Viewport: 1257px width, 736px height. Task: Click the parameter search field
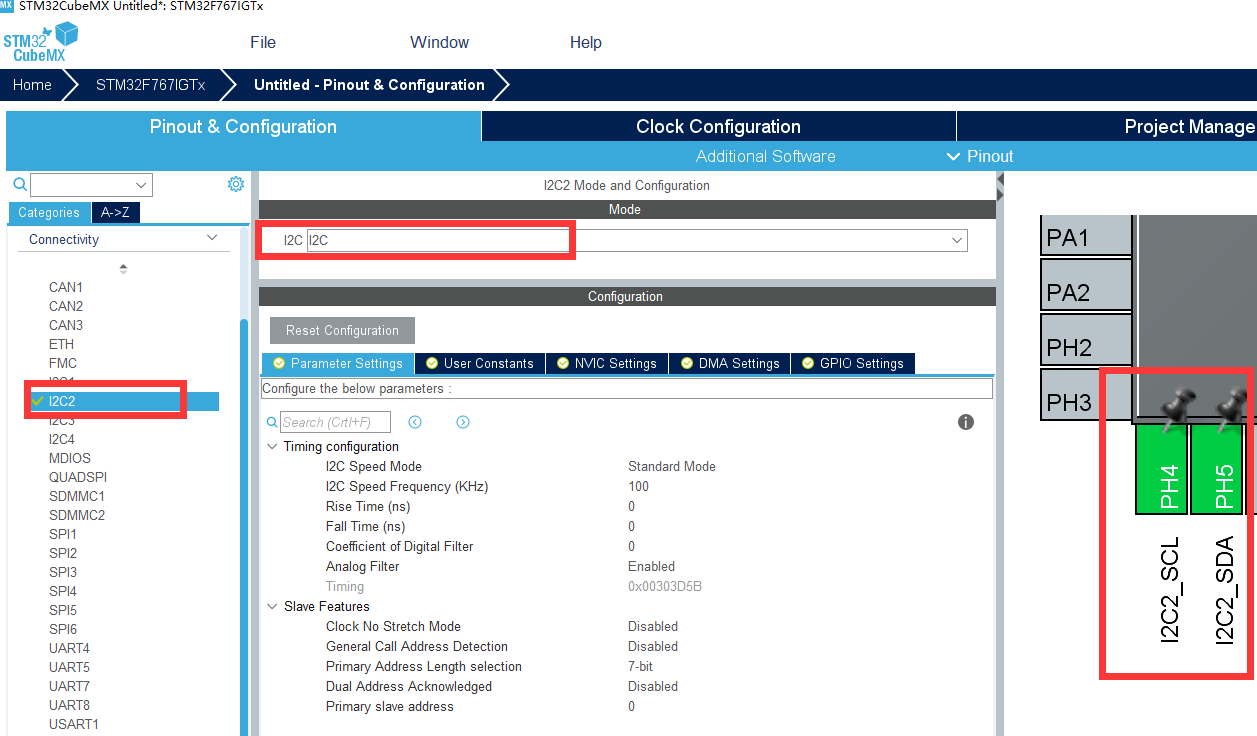335,422
